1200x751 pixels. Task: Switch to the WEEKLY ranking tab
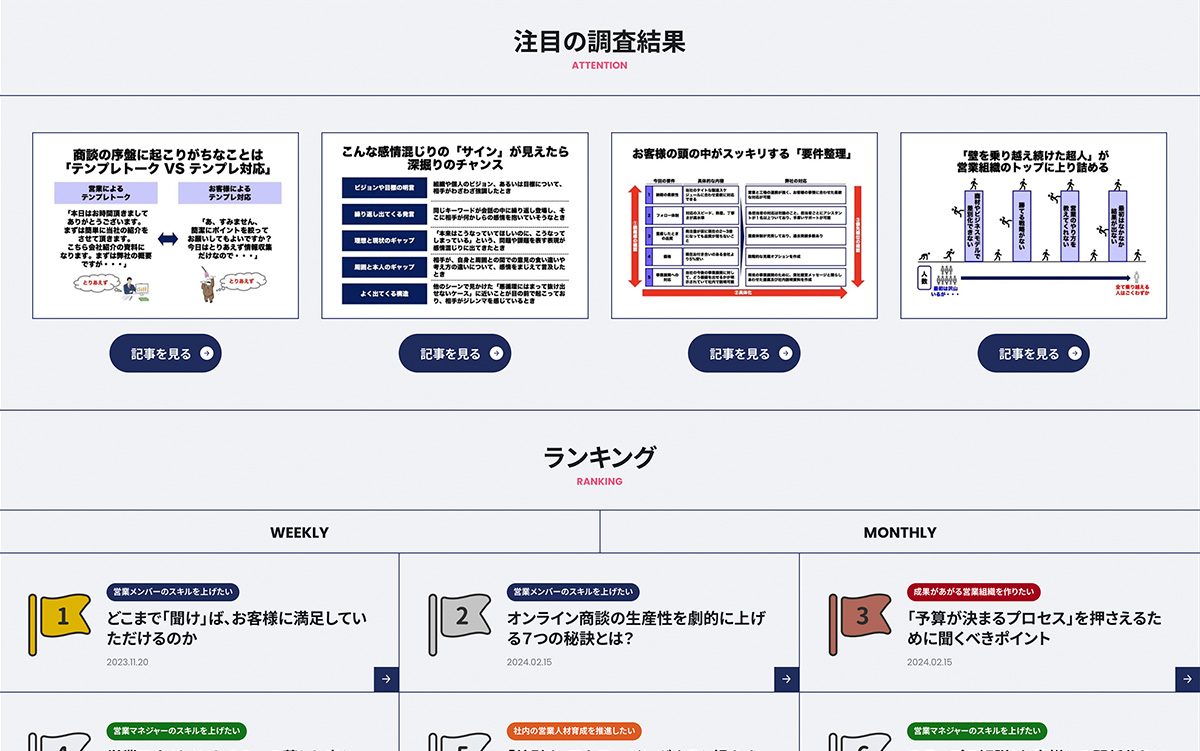point(299,532)
